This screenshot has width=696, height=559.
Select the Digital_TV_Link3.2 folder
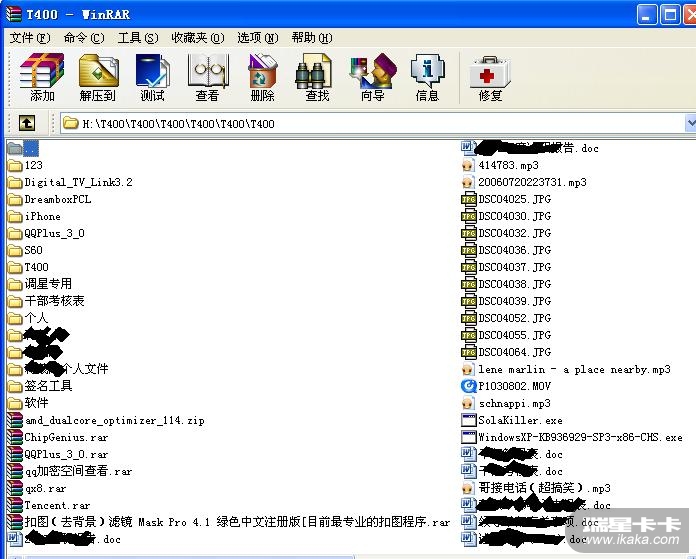[70, 182]
